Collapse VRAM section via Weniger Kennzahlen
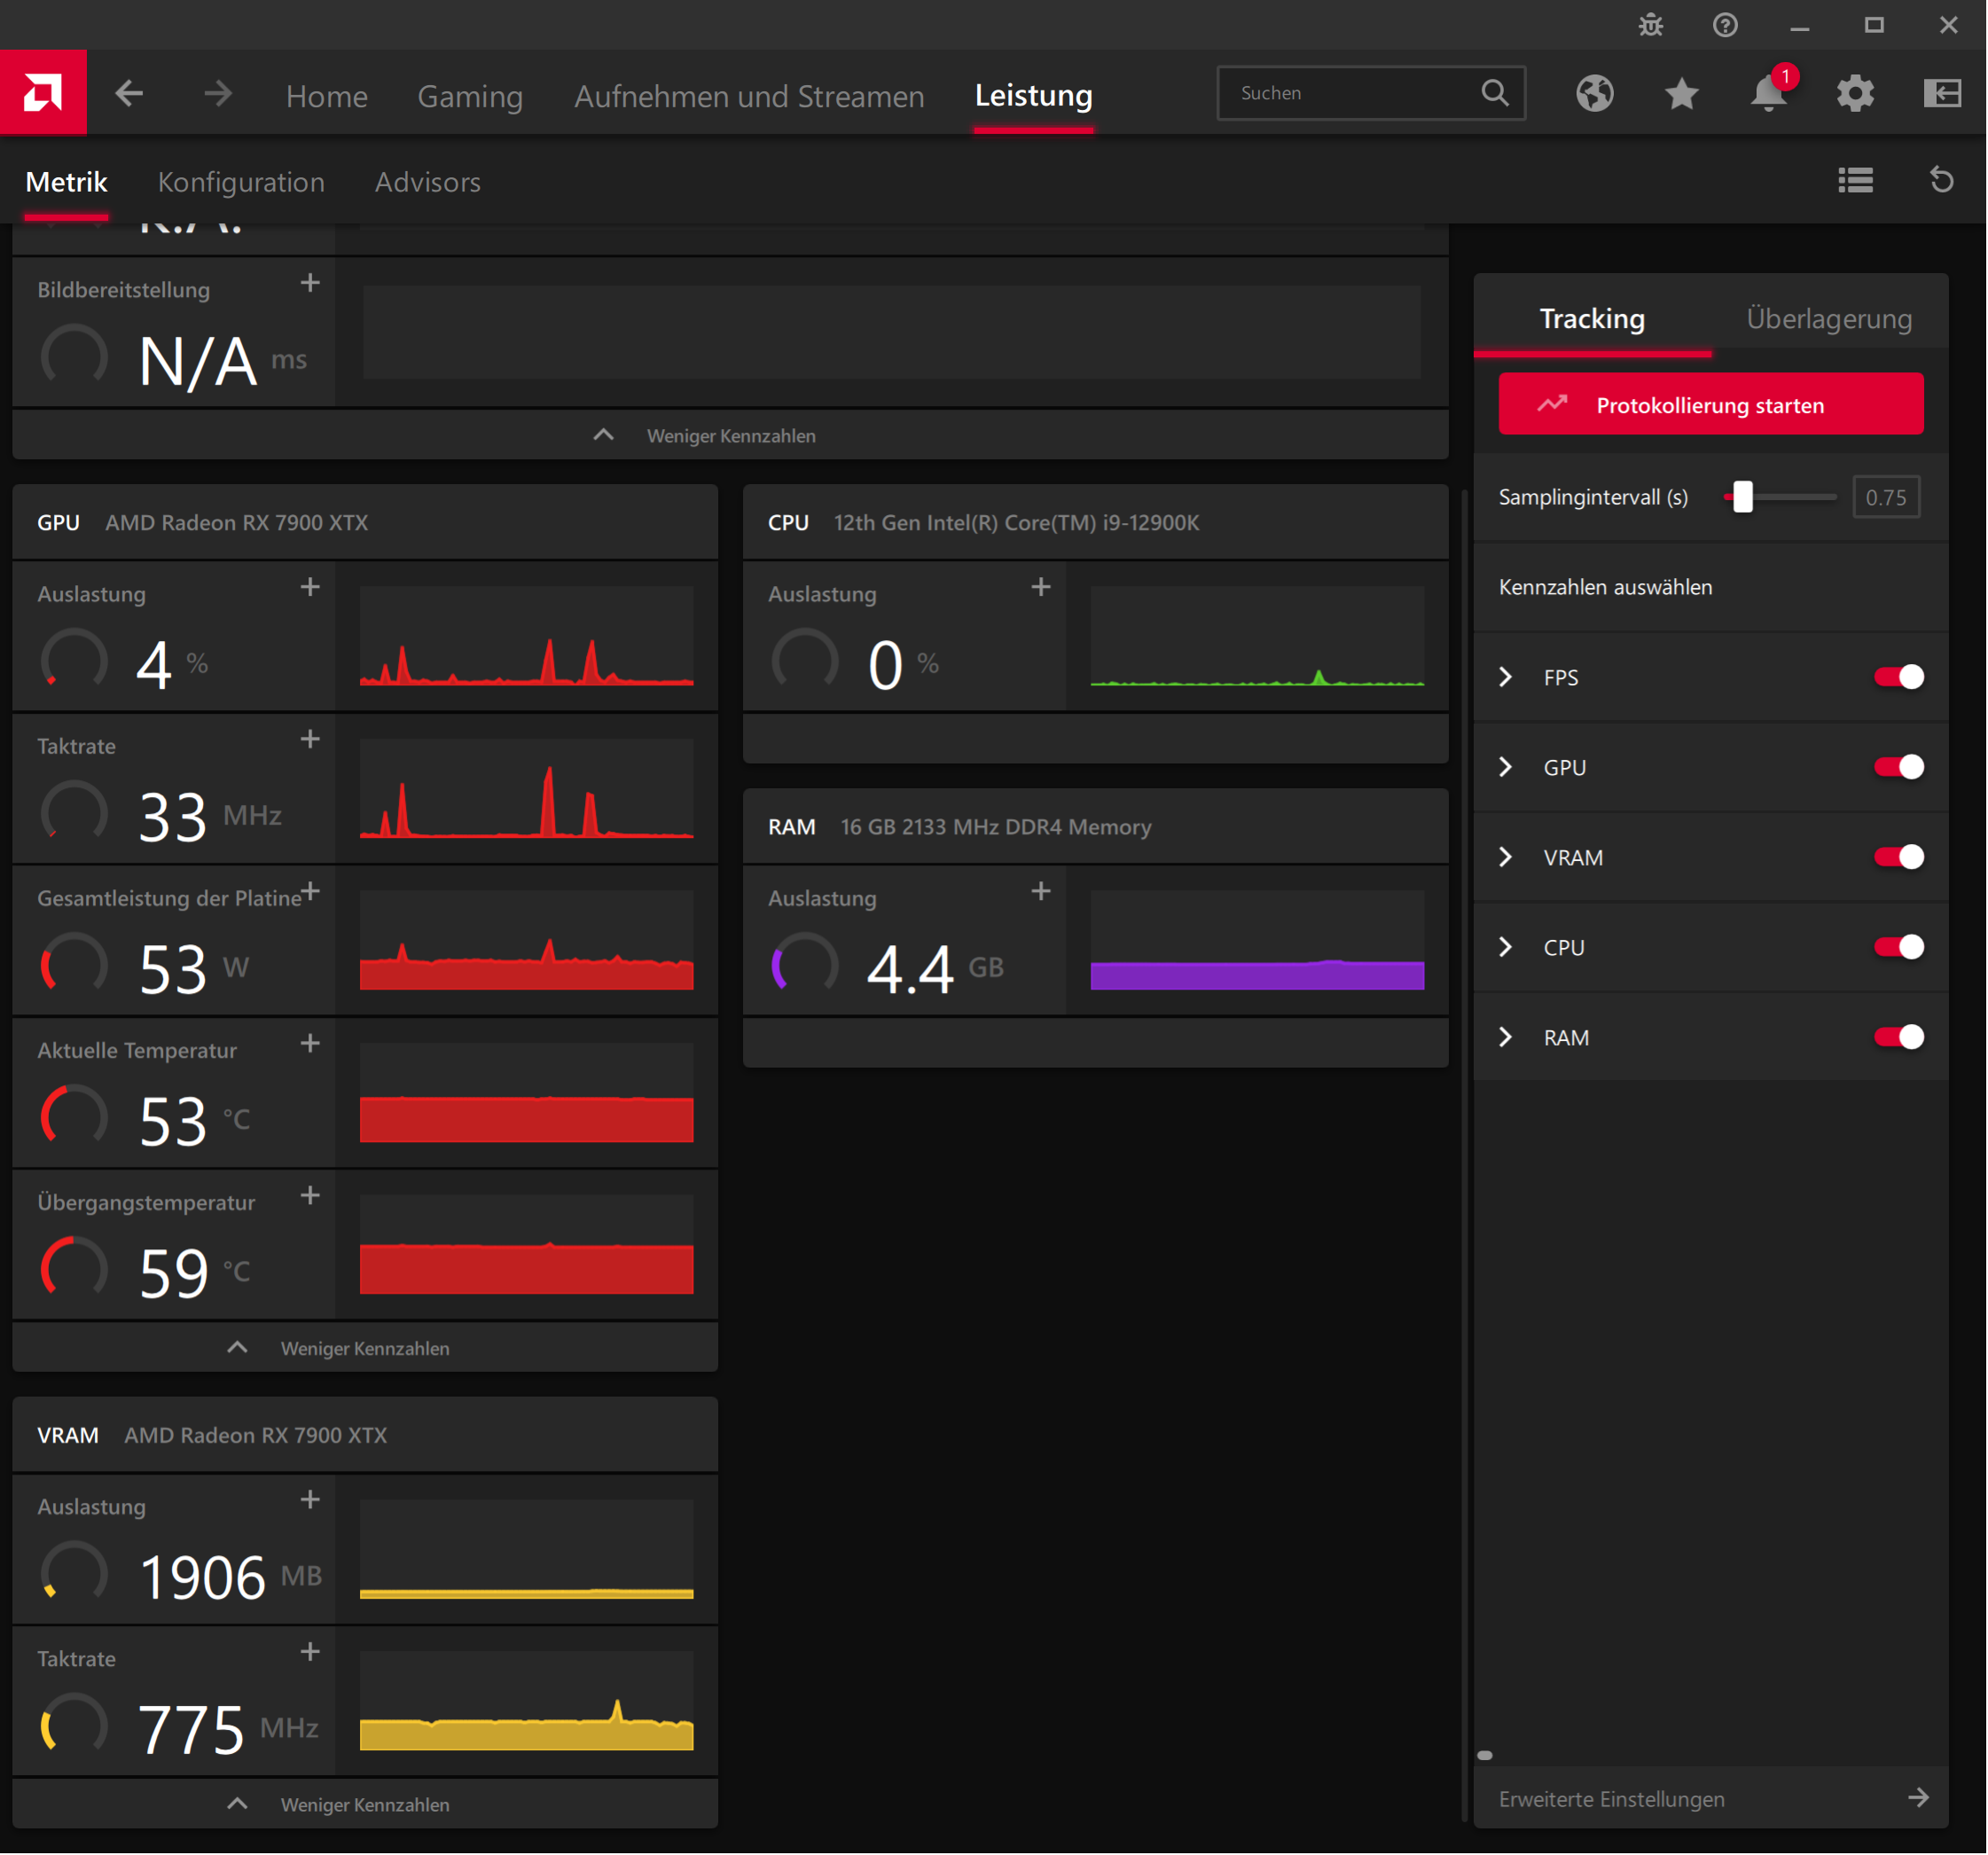This screenshot has width=1988, height=1855. click(x=364, y=1804)
